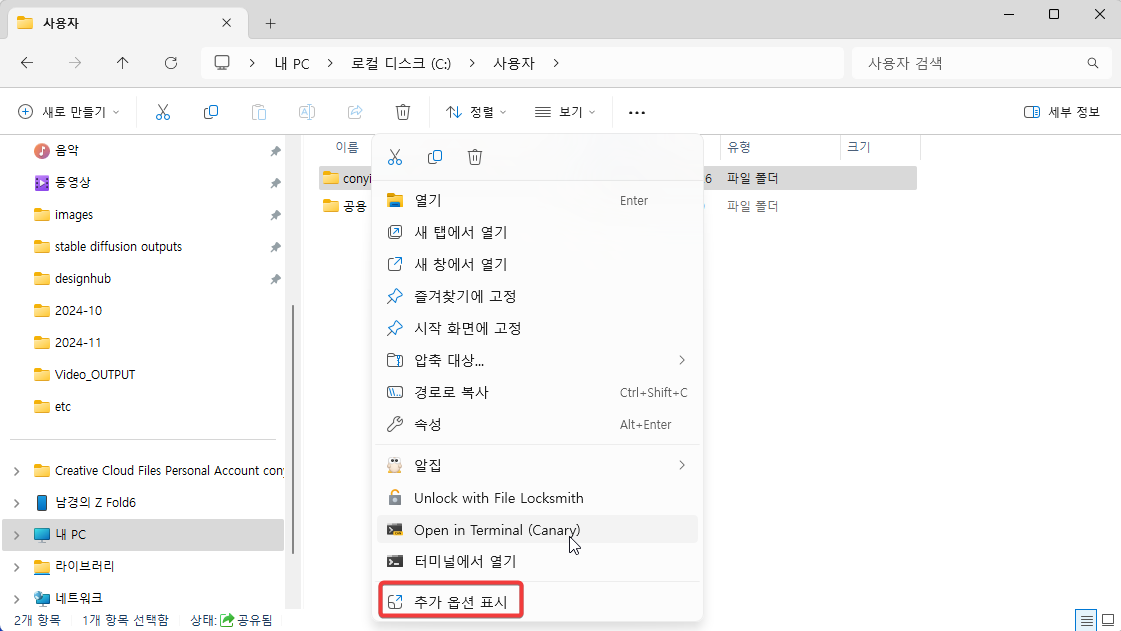The height and width of the screenshot is (631, 1121).
Task: Click the Share icon in the toolbar
Action: pyautogui.click(x=355, y=112)
